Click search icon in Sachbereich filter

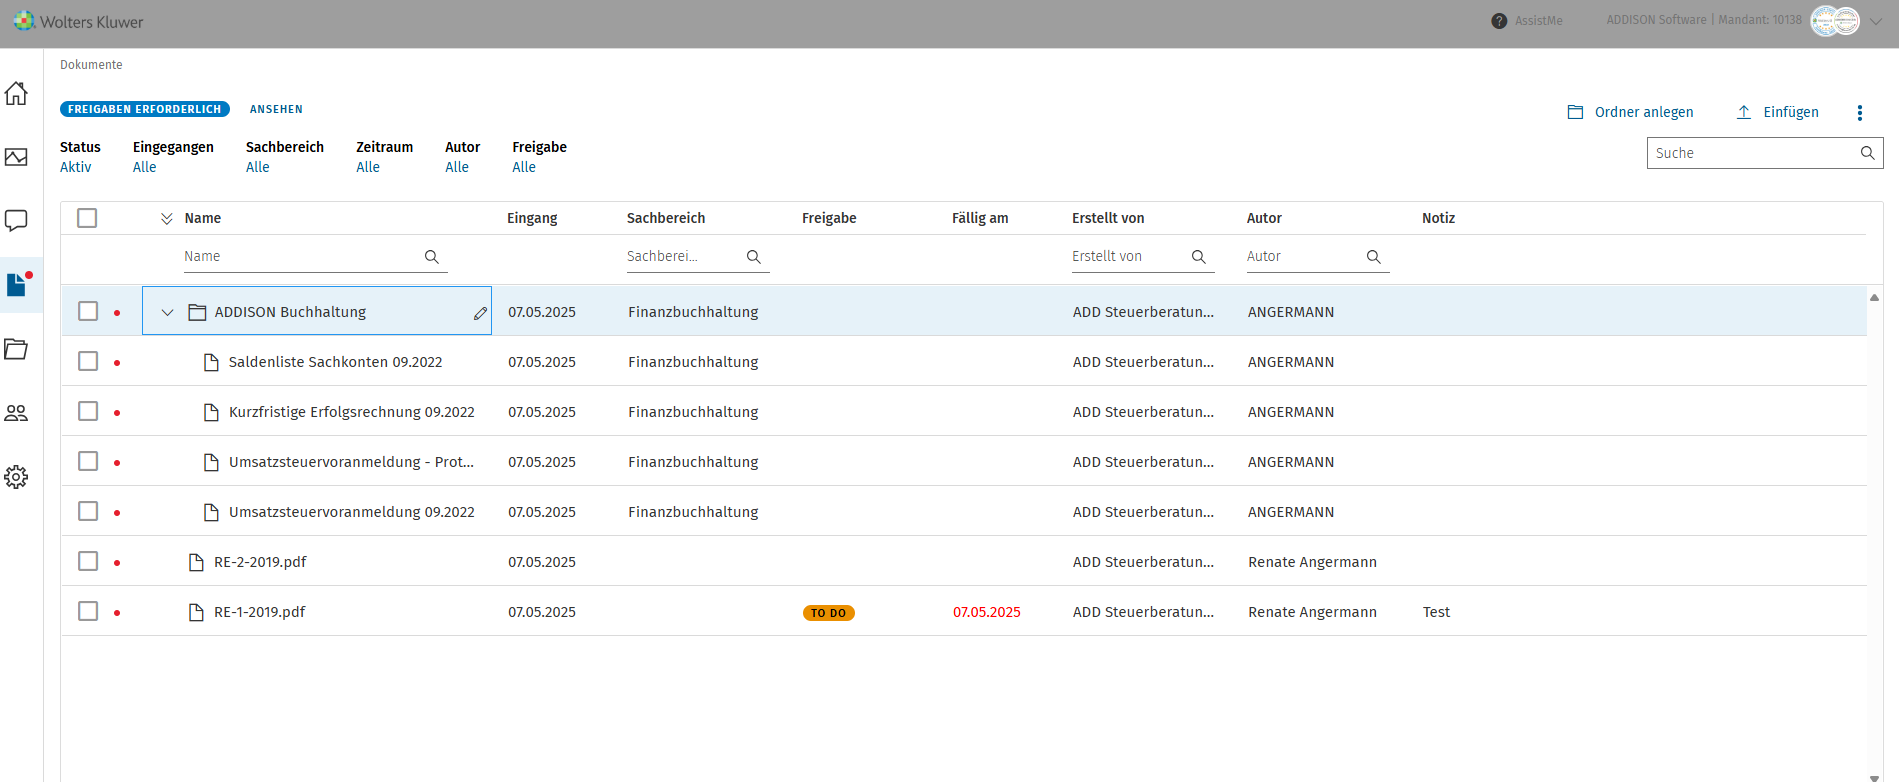[x=754, y=257]
